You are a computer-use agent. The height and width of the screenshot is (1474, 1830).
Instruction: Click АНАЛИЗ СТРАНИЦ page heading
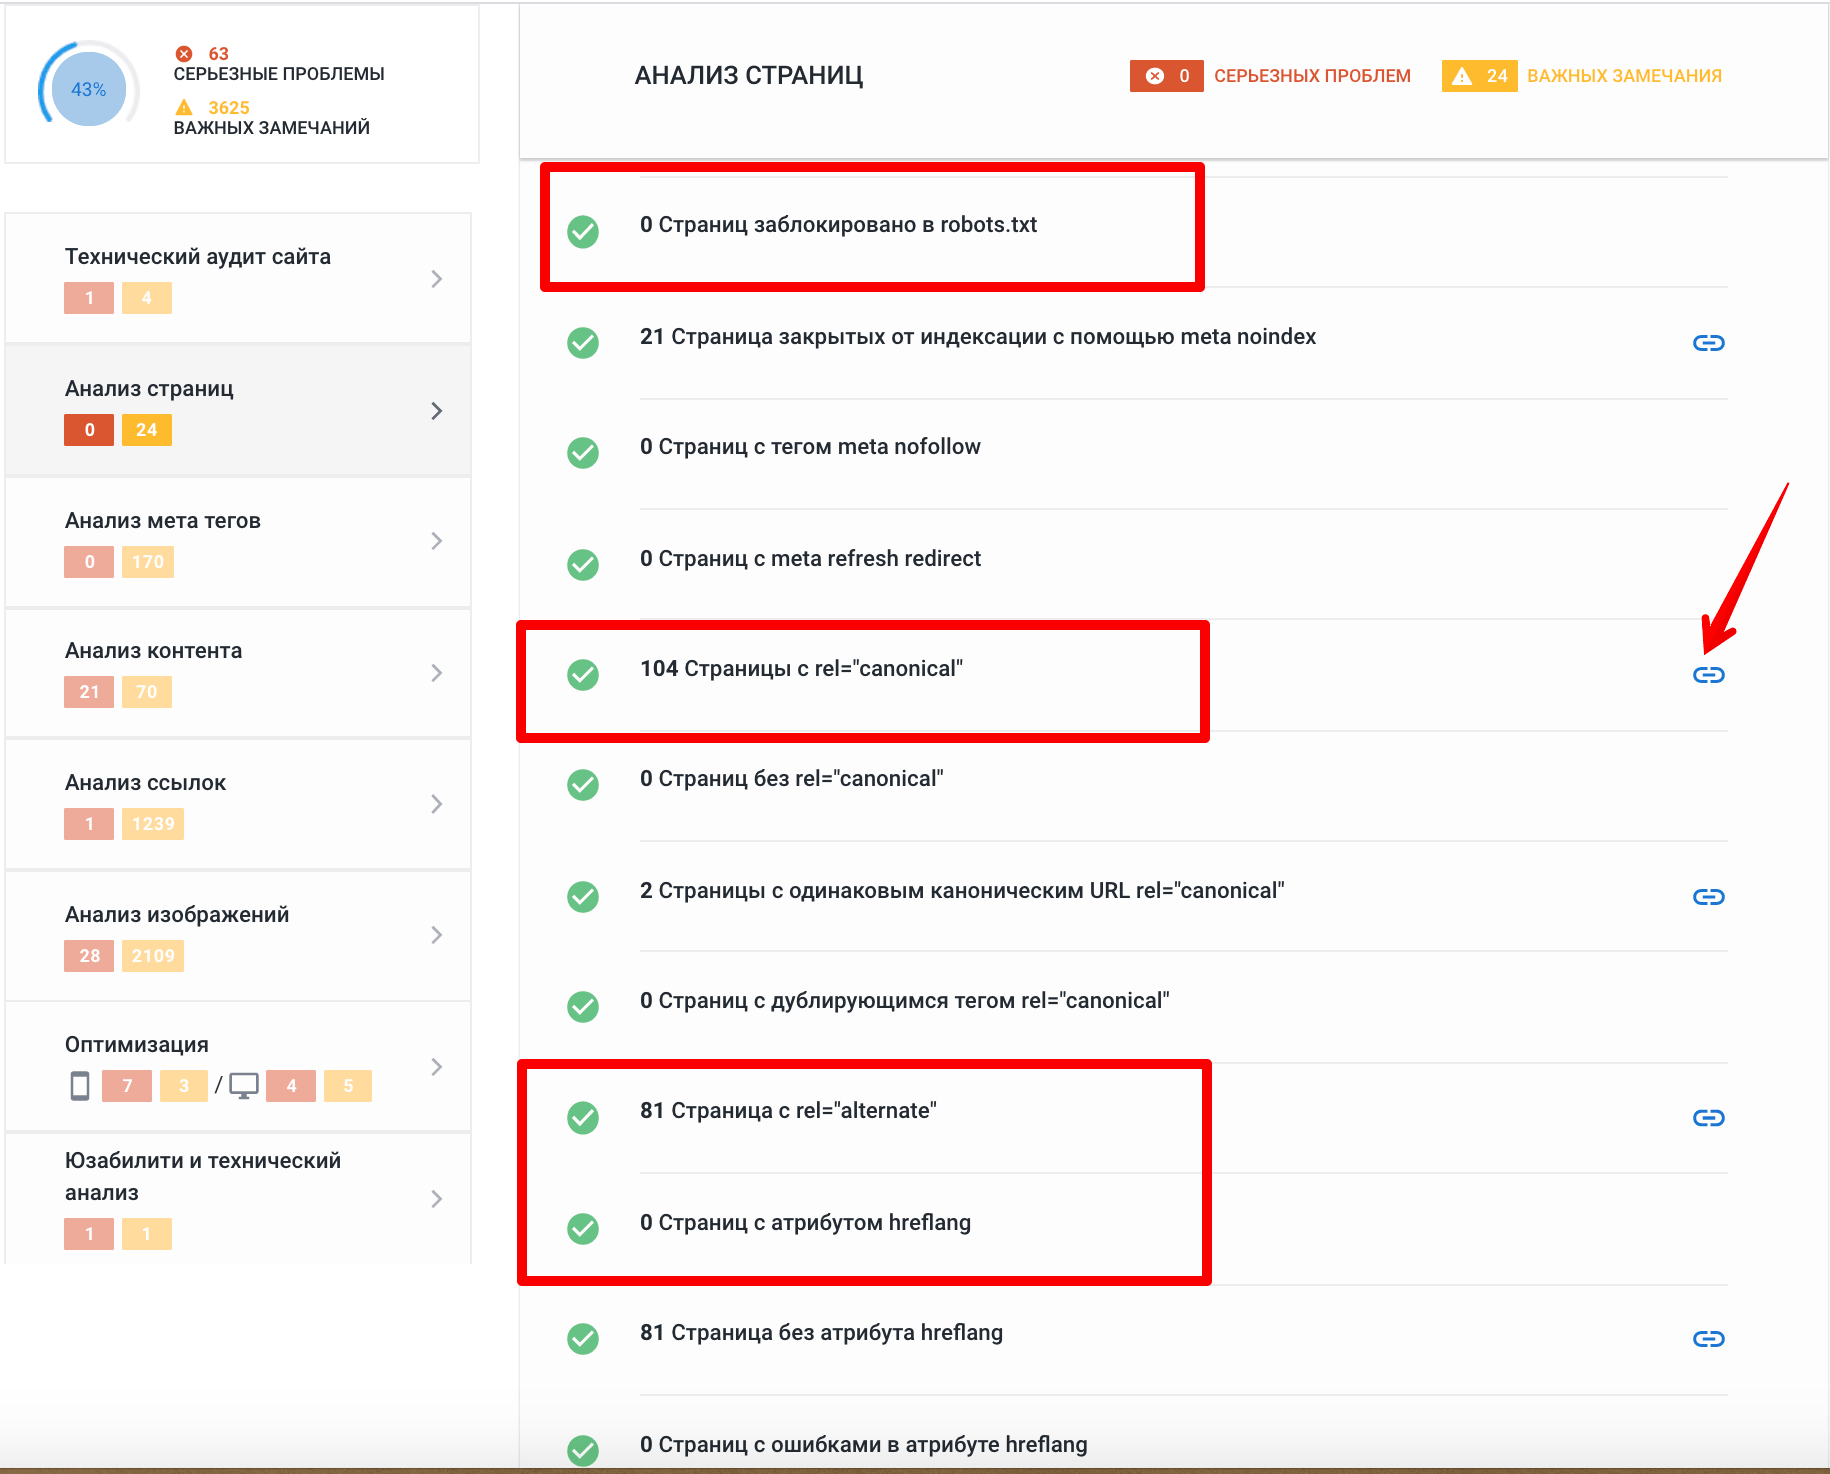[749, 76]
